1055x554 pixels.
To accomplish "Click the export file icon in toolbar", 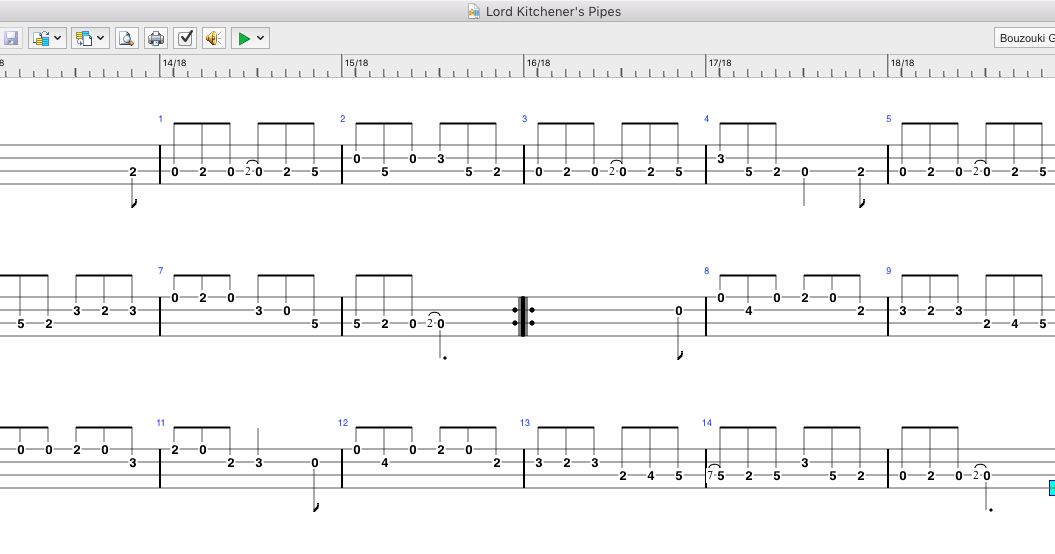I will click(x=84, y=38).
